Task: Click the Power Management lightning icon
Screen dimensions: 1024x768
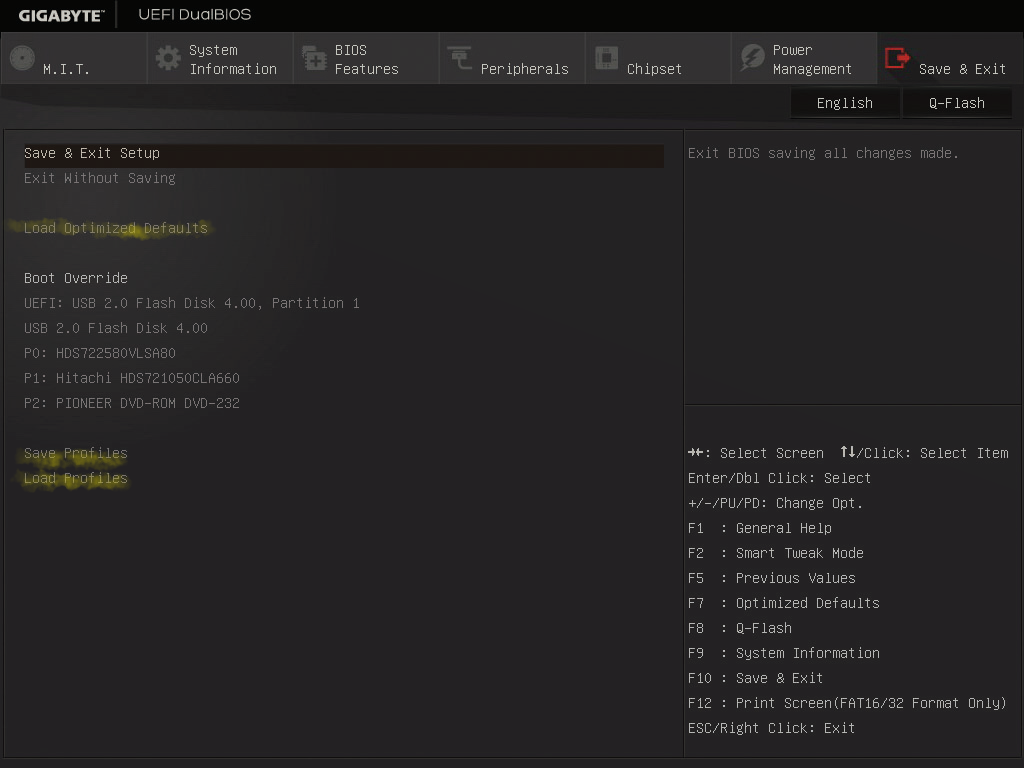Action: [752, 58]
